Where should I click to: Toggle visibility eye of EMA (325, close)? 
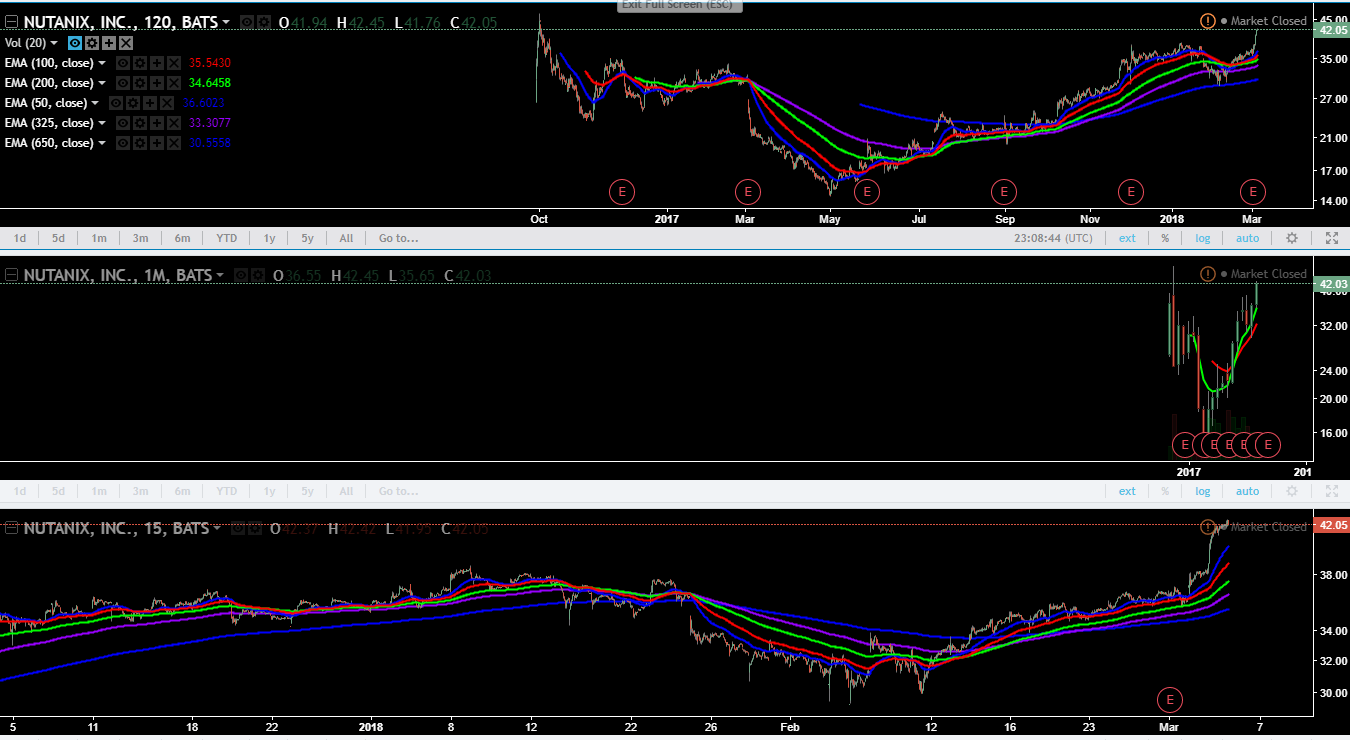click(x=123, y=123)
